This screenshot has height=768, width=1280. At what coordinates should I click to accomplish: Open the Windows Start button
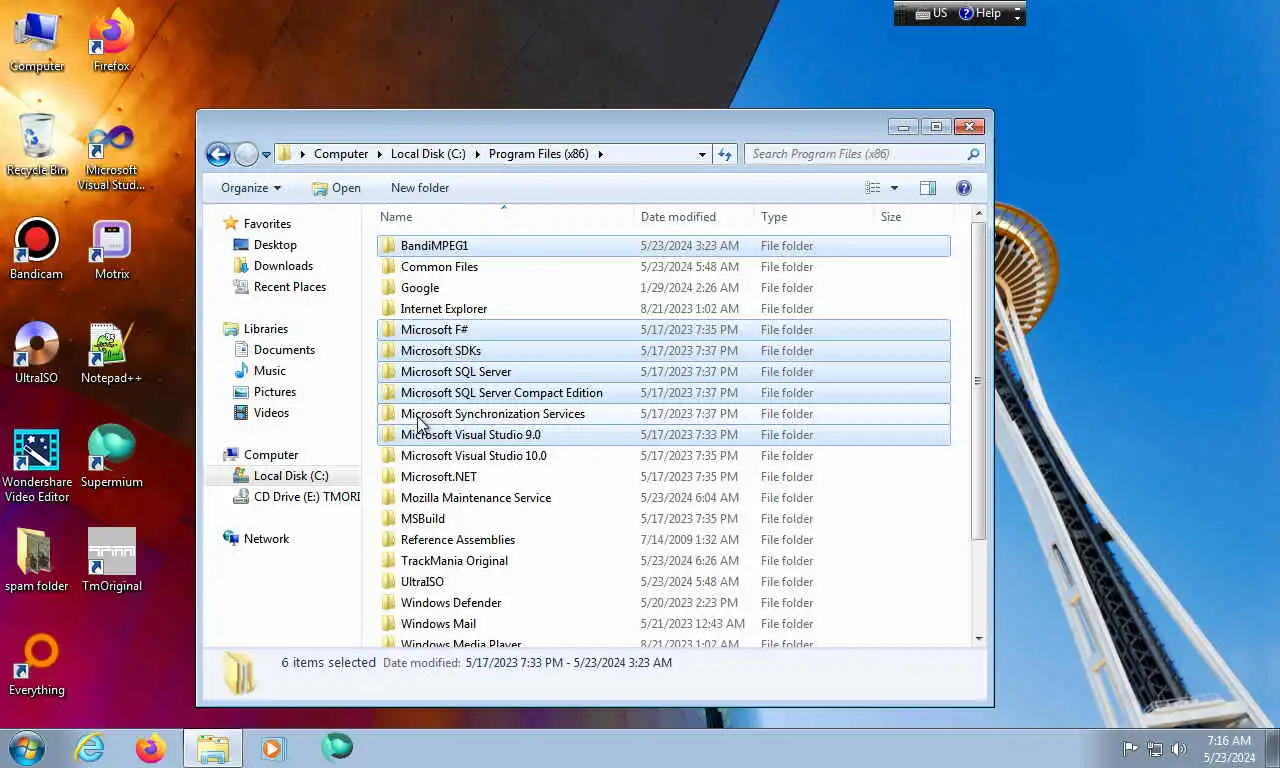(x=27, y=748)
